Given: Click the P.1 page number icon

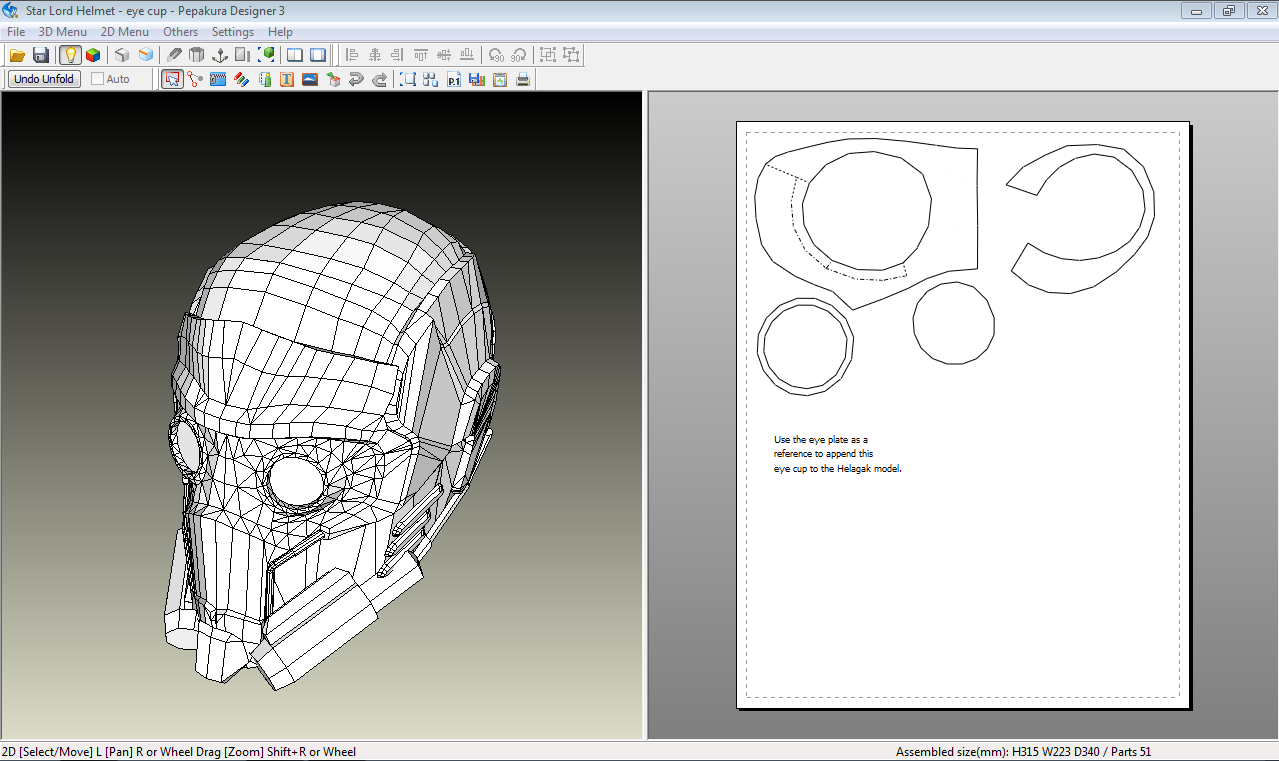Looking at the screenshot, I should coord(454,79).
